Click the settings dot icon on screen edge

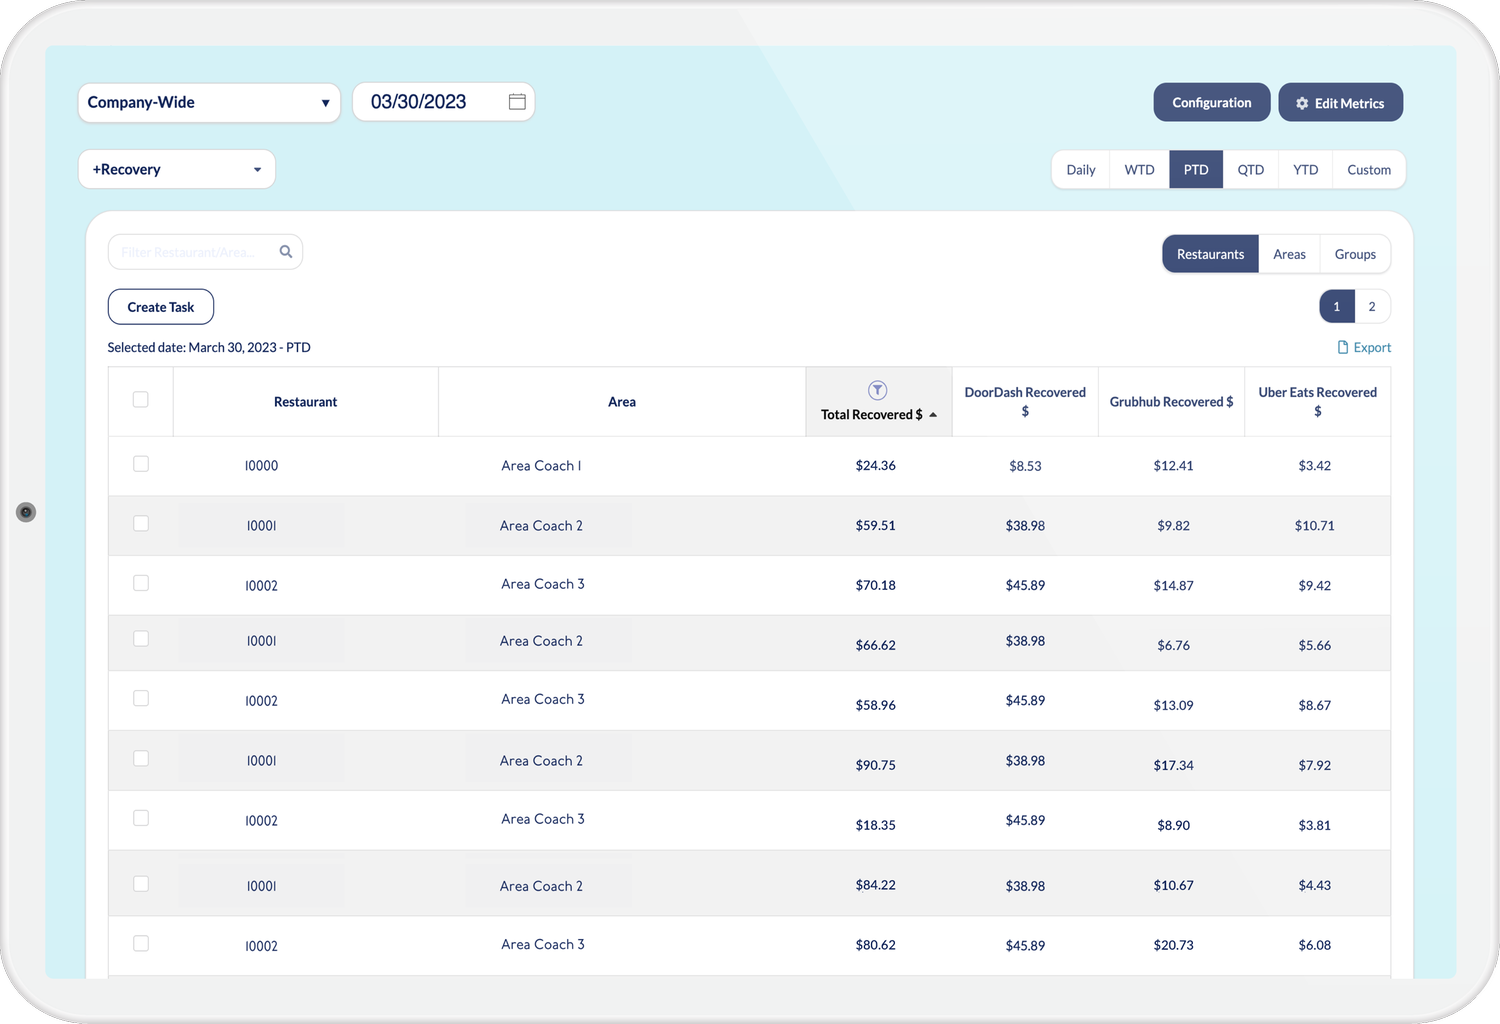tap(25, 511)
